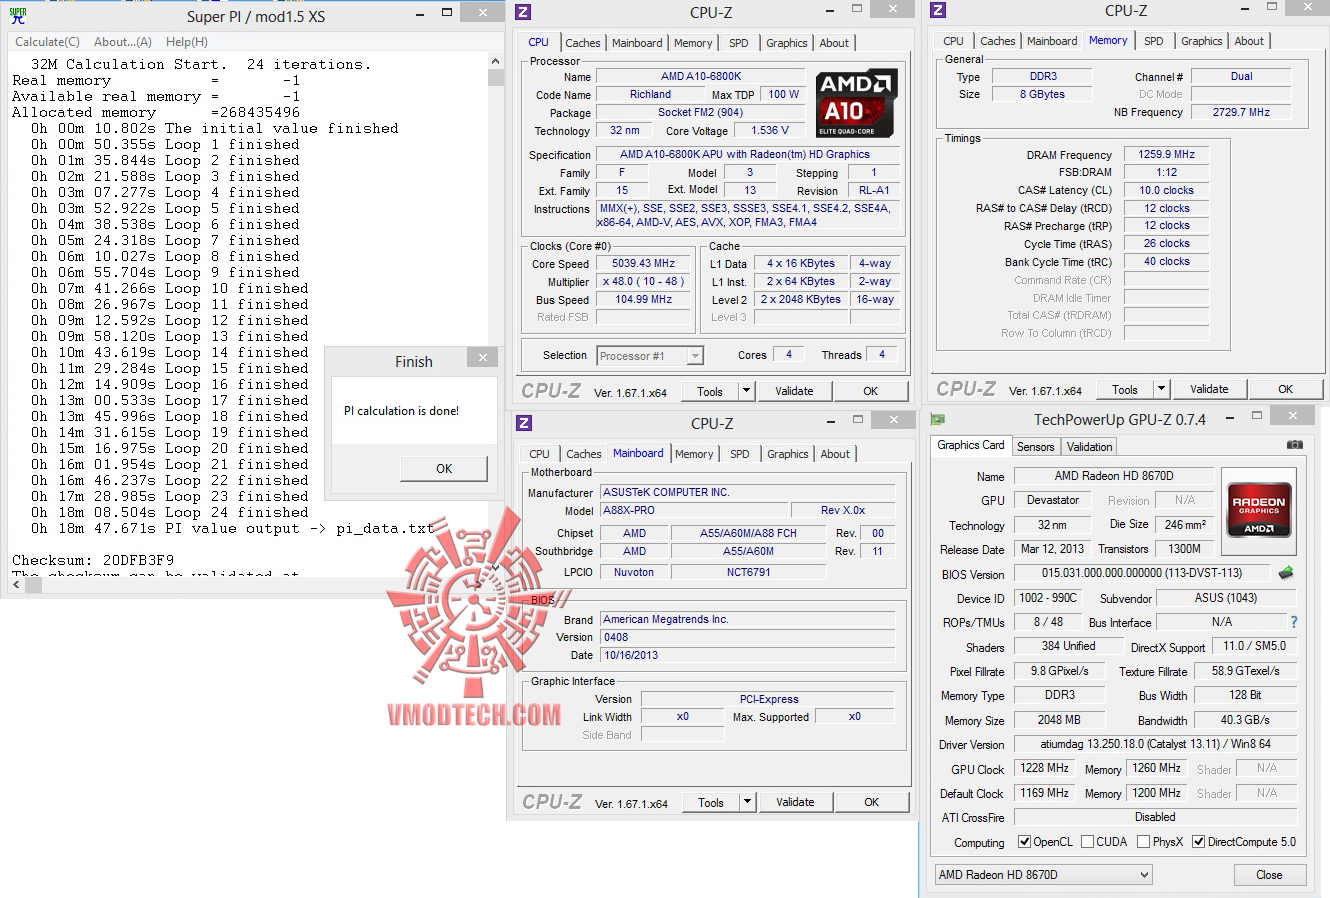Open the About...(A) menu in Super PI

point(123,42)
